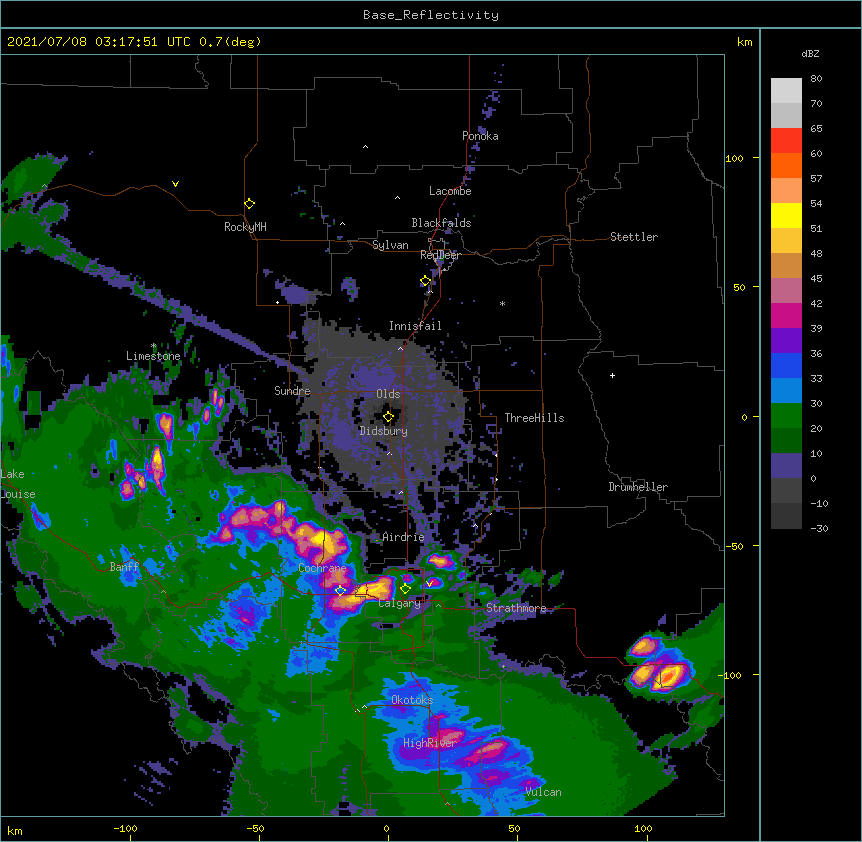Click the white plus marker east of ThreeHills
This screenshot has height=842, width=862.
[612, 375]
